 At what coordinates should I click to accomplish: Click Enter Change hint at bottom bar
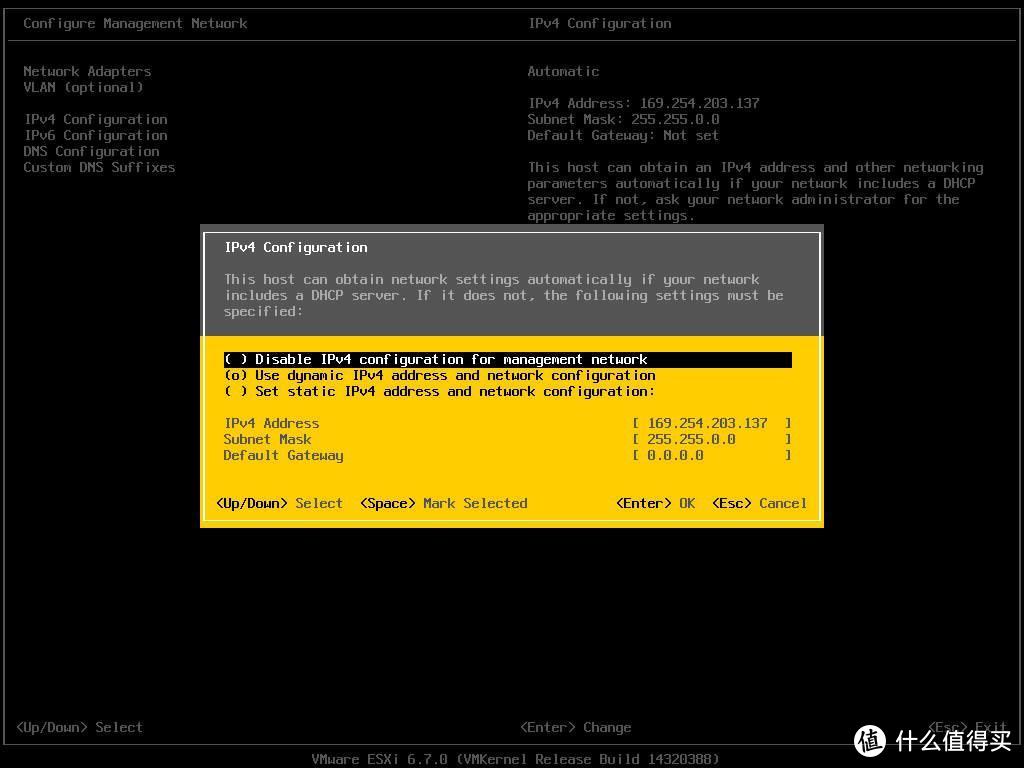(575, 728)
